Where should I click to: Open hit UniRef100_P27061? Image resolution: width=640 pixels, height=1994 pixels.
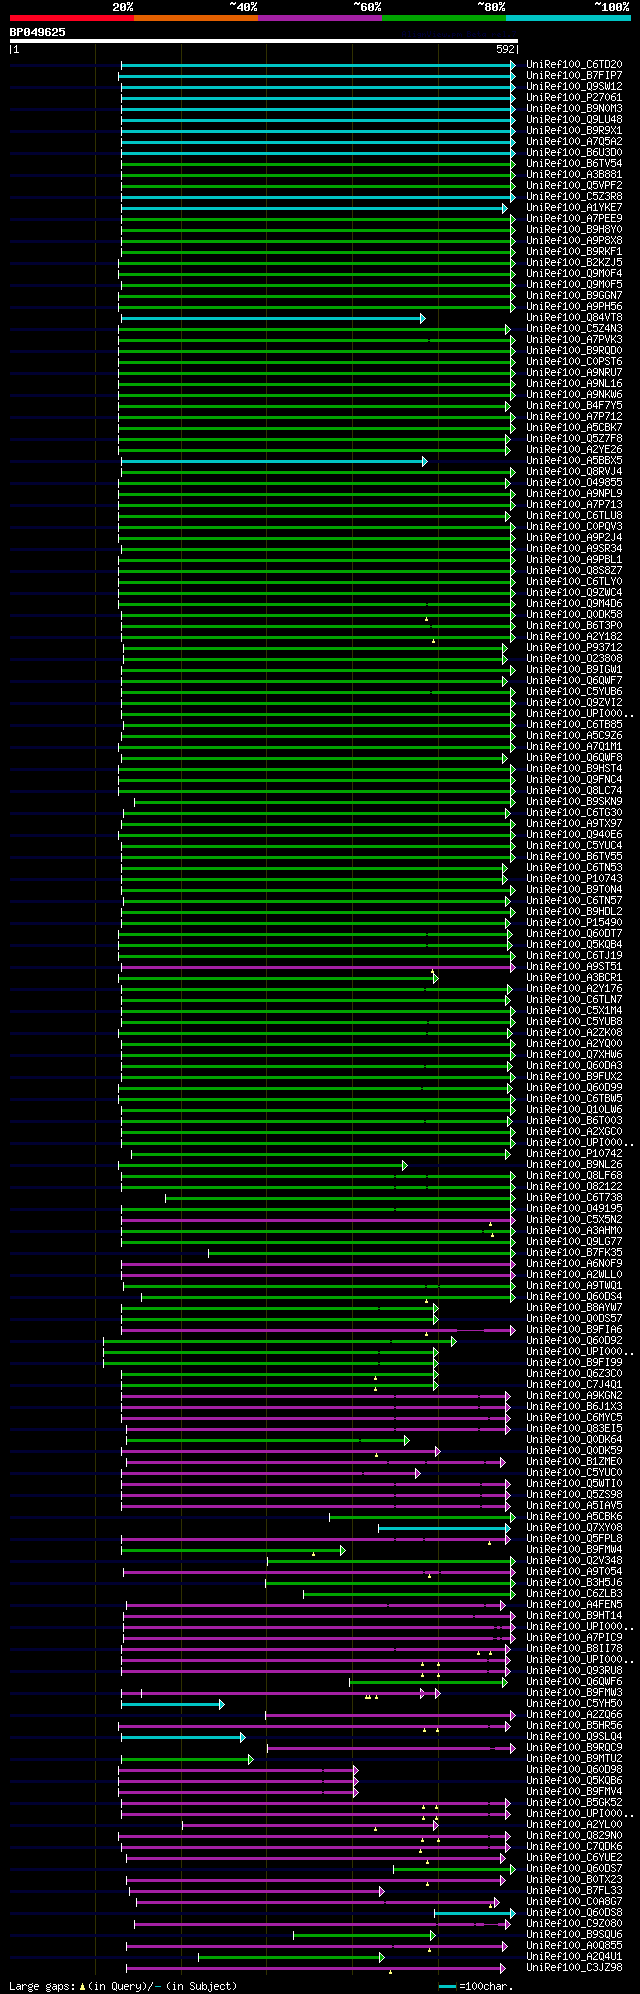[574, 98]
